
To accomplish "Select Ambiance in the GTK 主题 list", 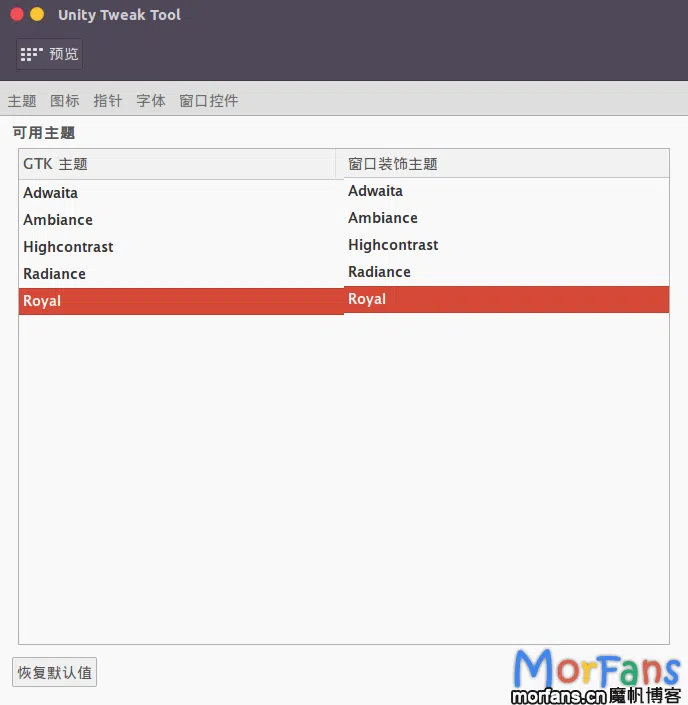I will pos(181,220).
